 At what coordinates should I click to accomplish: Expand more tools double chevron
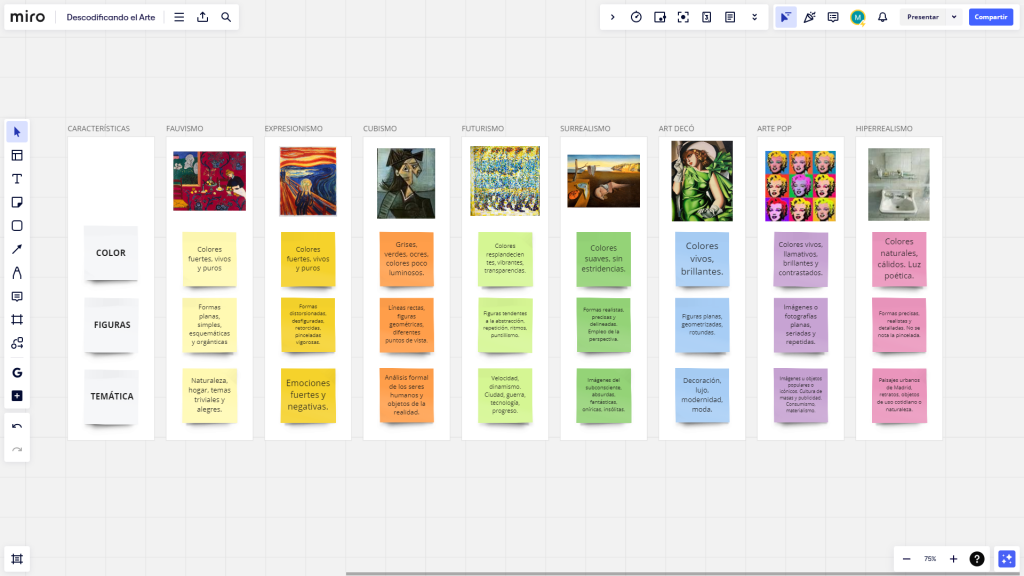(754, 17)
